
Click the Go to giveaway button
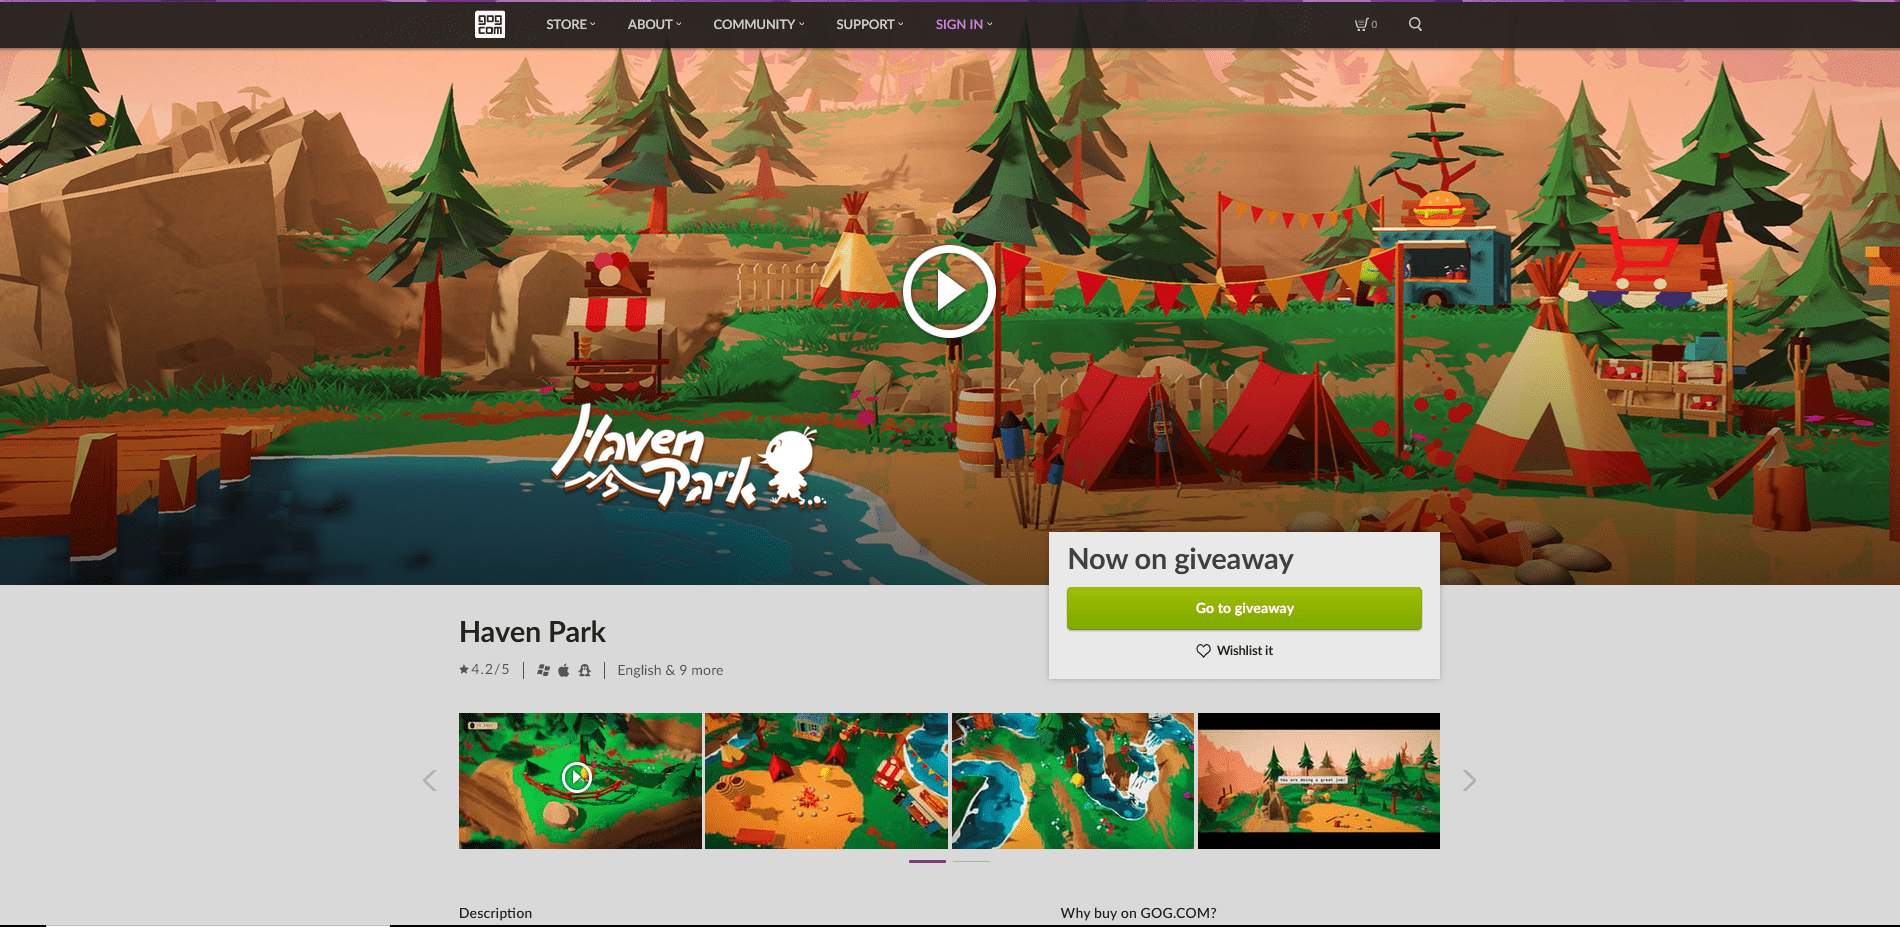1244,608
